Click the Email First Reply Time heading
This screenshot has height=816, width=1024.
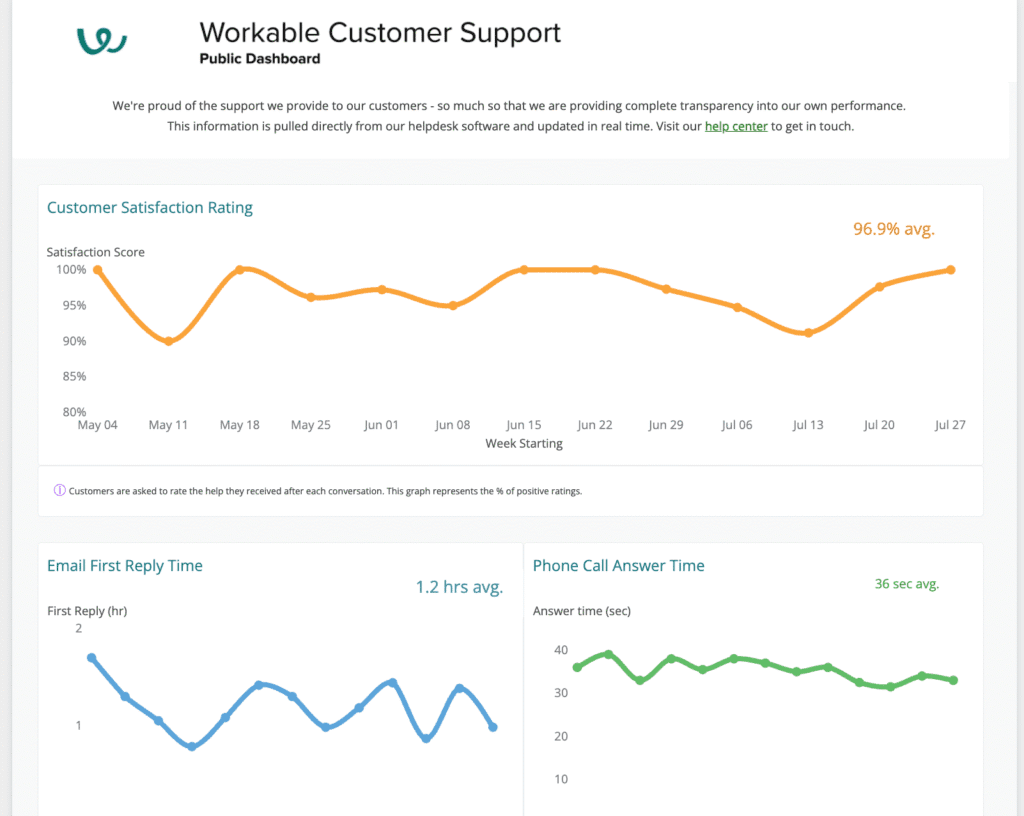(x=125, y=566)
